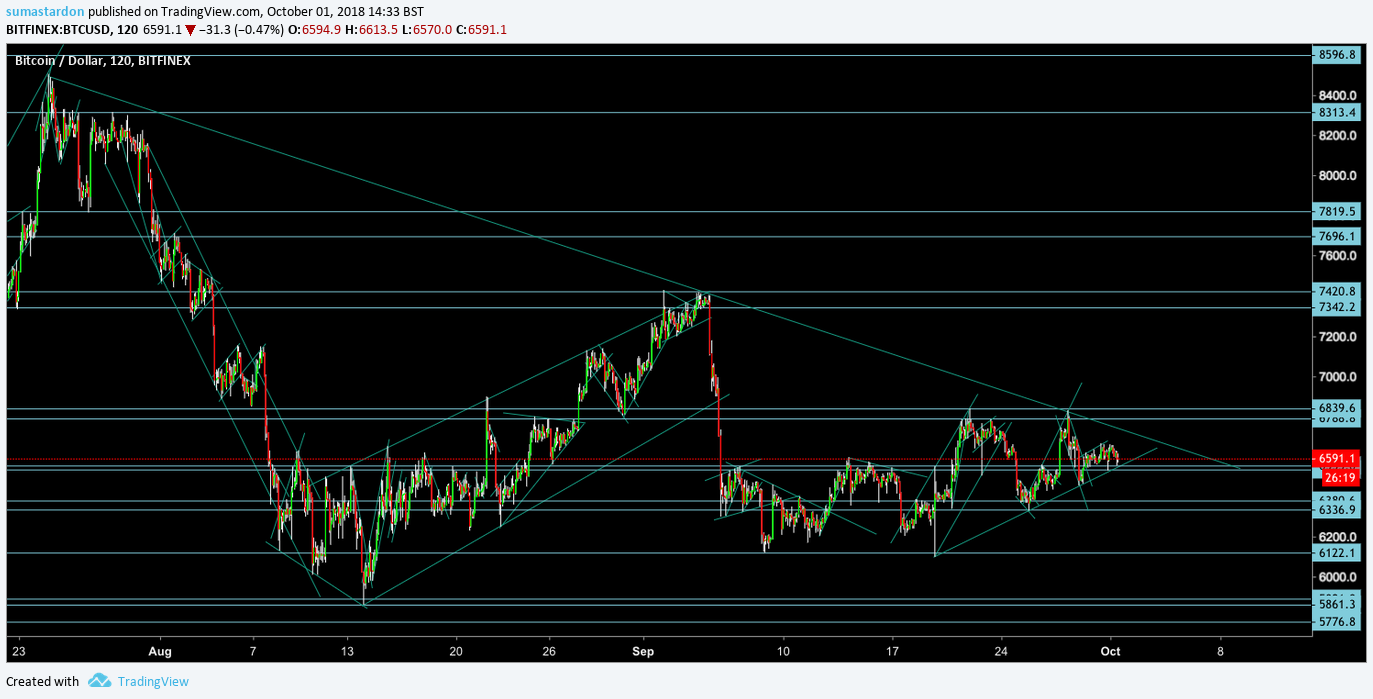This screenshot has width=1373, height=699.
Task: Click the 6839.6 price level label
Action: click(x=1337, y=408)
